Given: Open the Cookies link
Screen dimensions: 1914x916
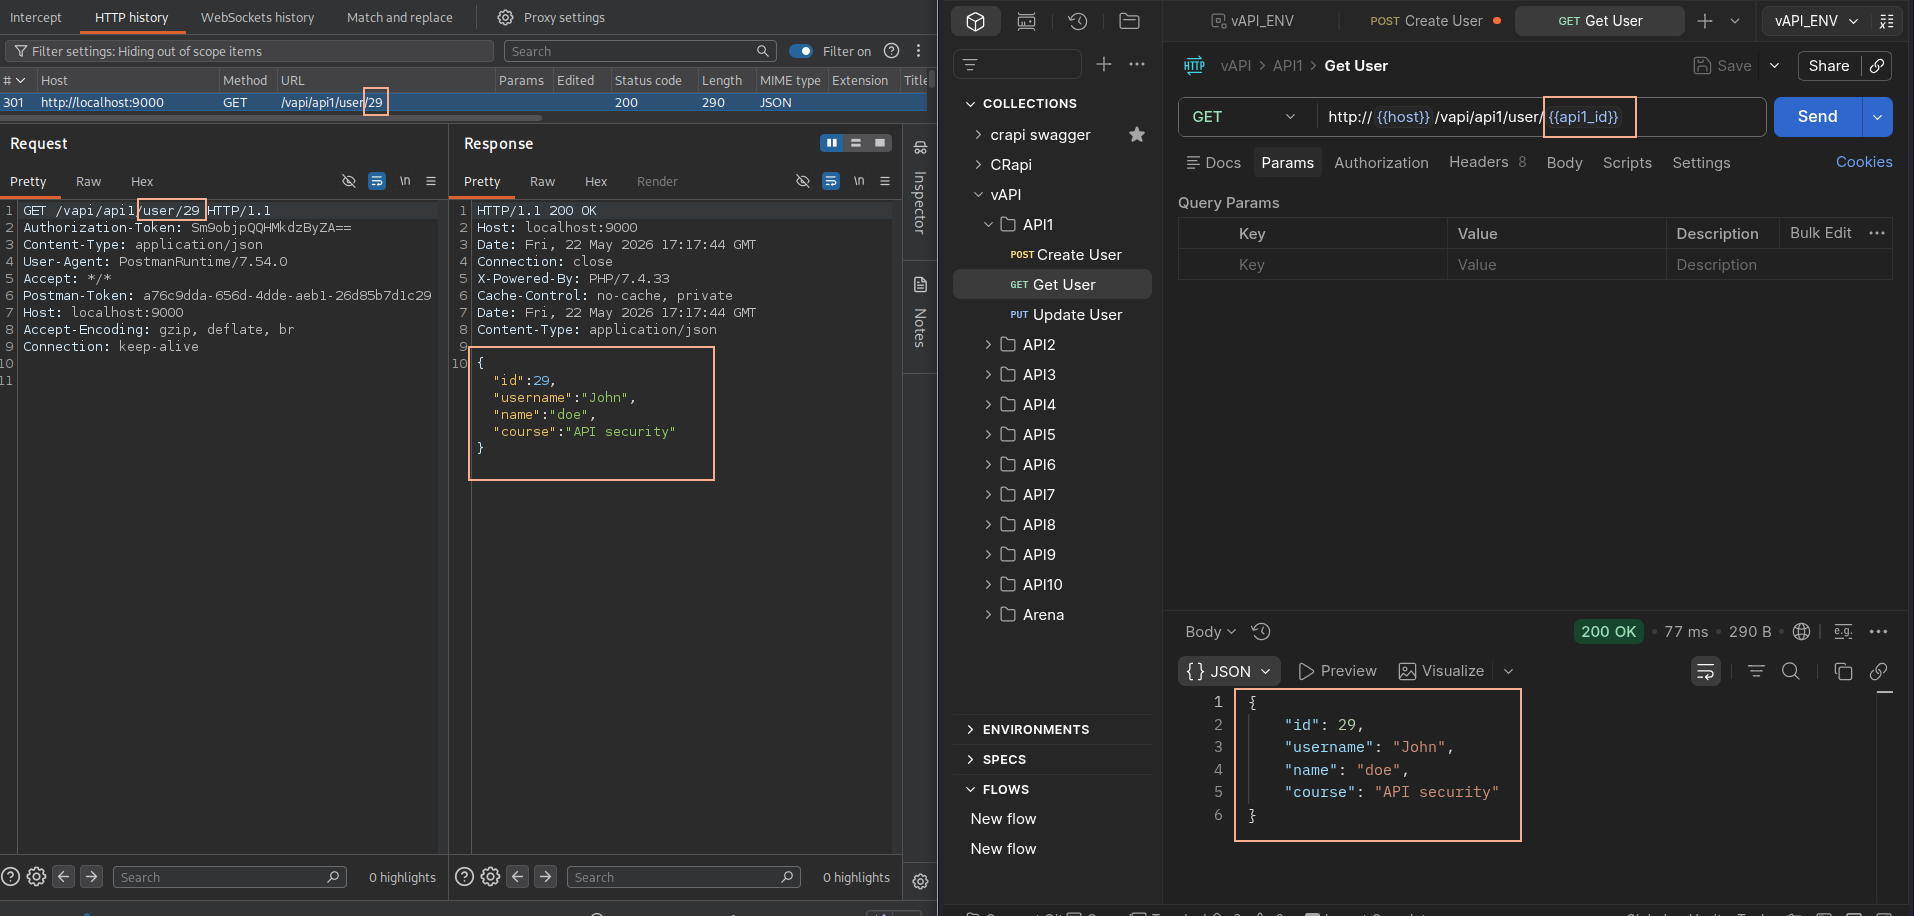Looking at the screenshot, I should coord(1864,162).
